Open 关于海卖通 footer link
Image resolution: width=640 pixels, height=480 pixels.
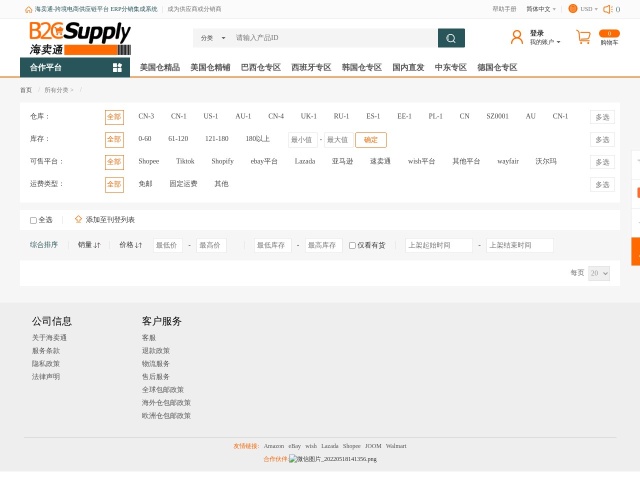pos(49,338)
